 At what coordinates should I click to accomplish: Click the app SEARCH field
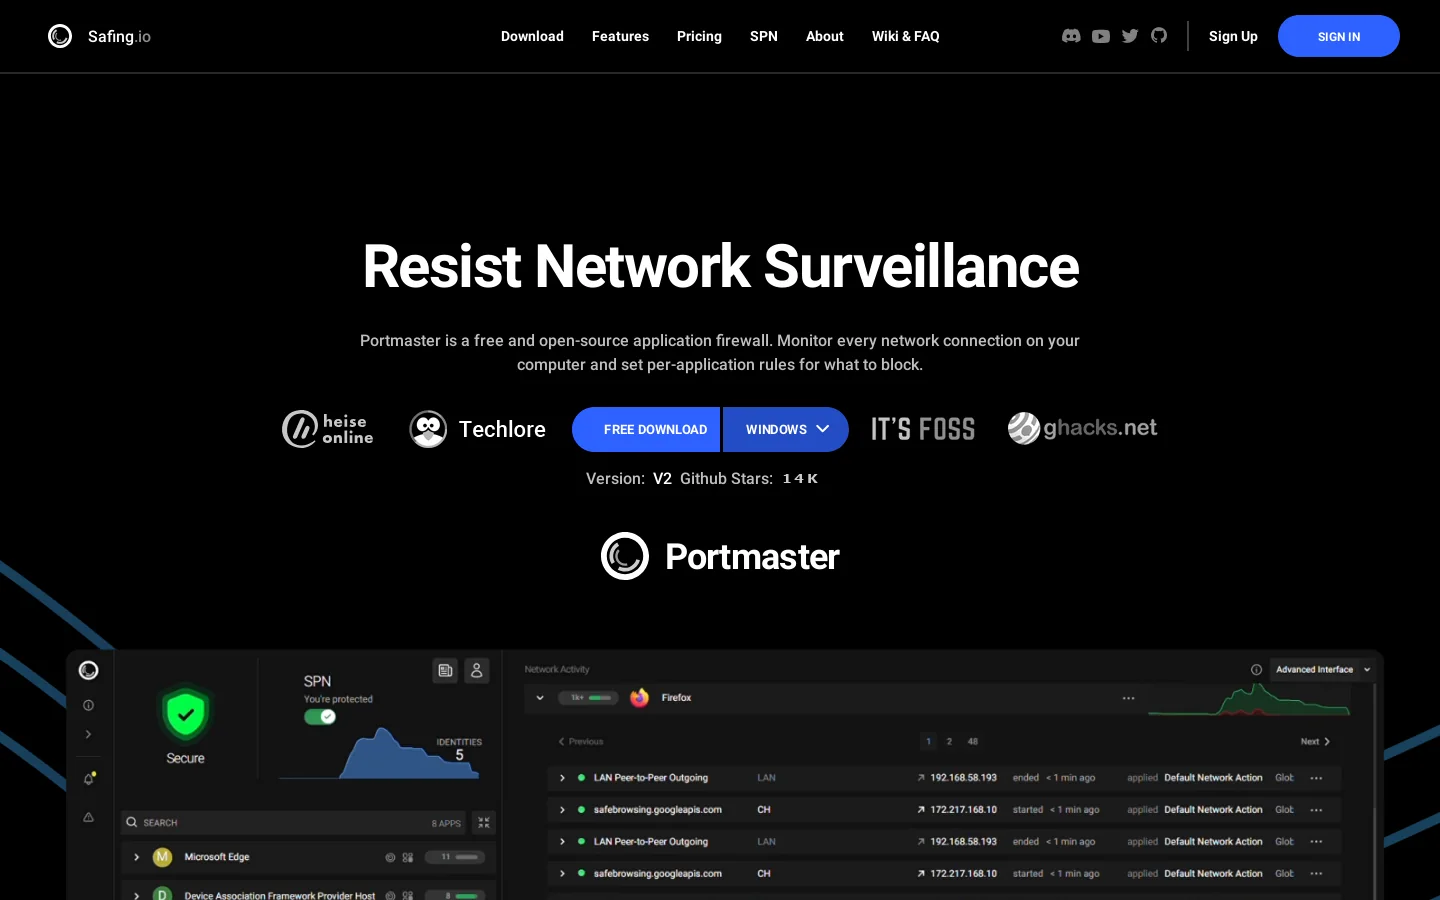point(293,822)
